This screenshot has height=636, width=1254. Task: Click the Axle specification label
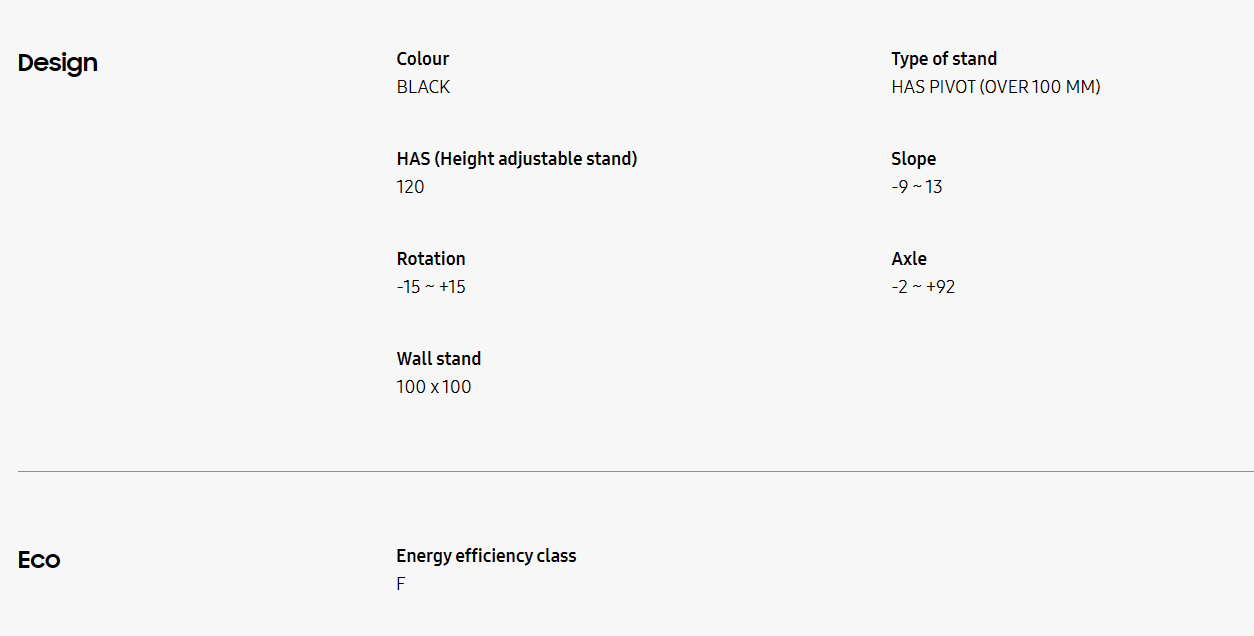(909, 259)
